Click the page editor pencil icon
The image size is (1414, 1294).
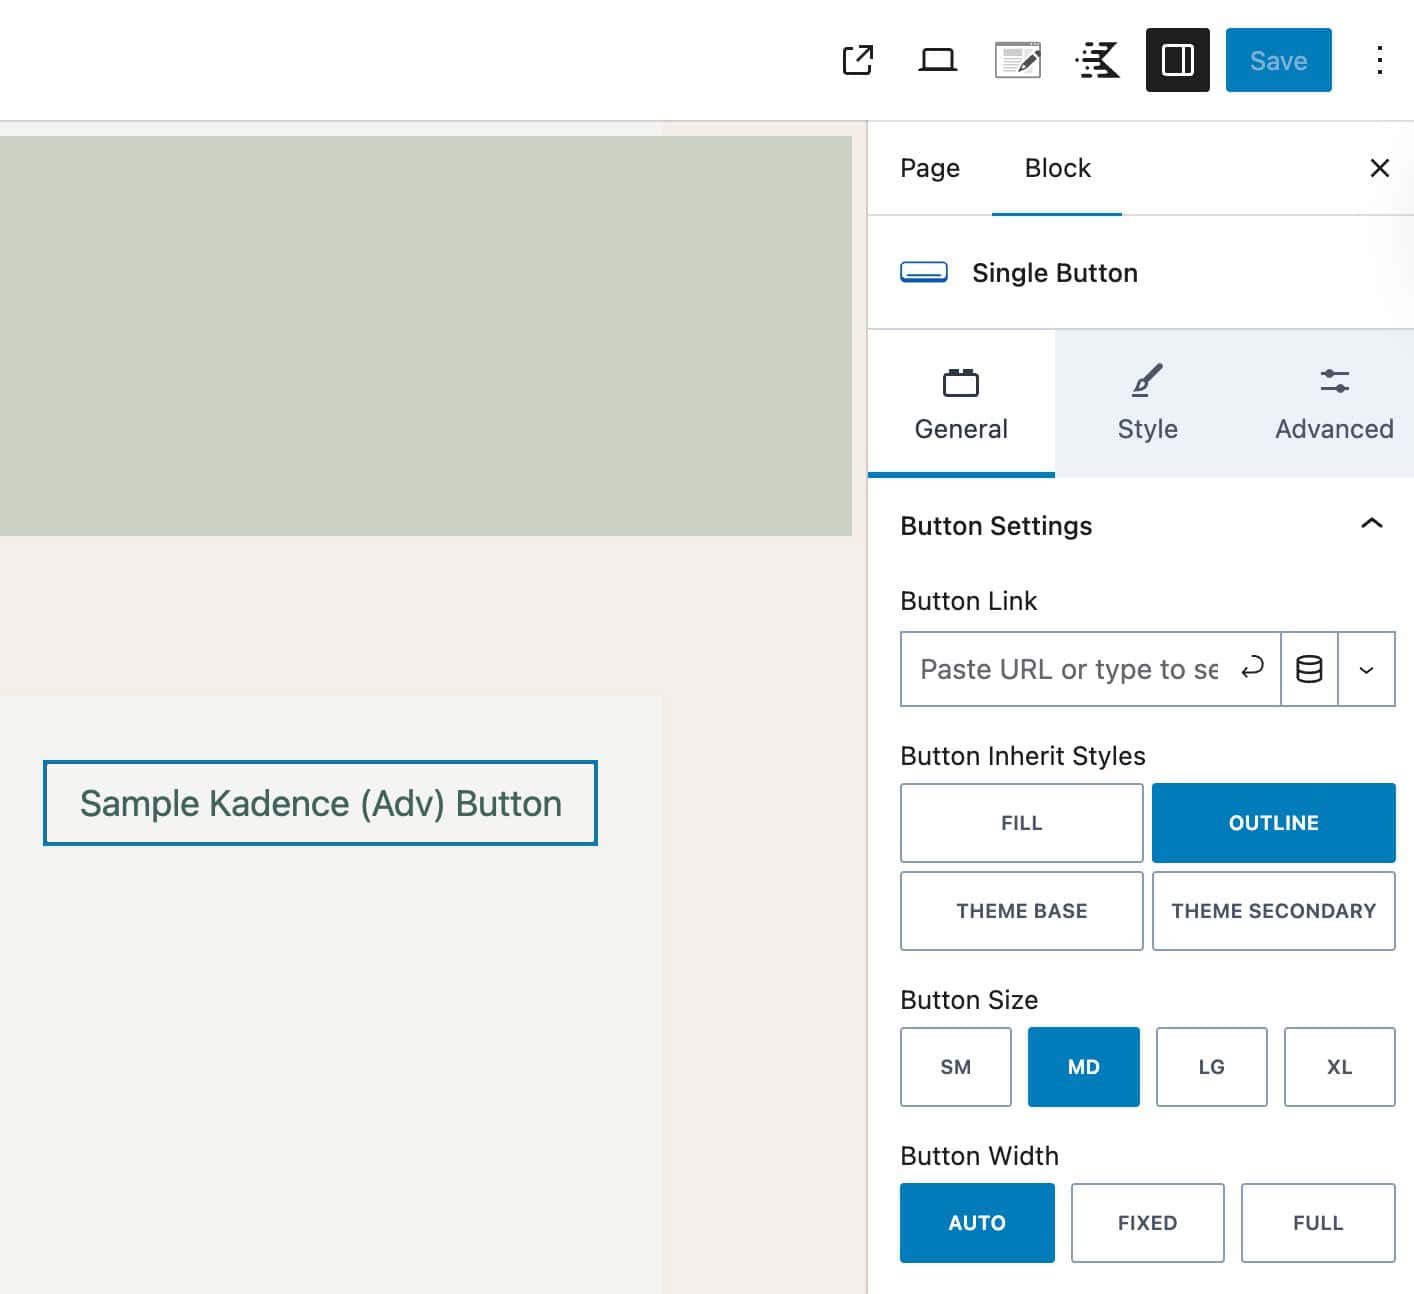tap(1017, 60)
